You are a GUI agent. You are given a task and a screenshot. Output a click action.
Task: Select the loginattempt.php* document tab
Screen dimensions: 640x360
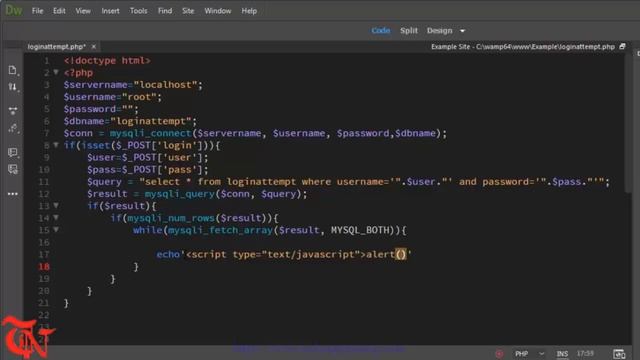(x=56, y=47)
